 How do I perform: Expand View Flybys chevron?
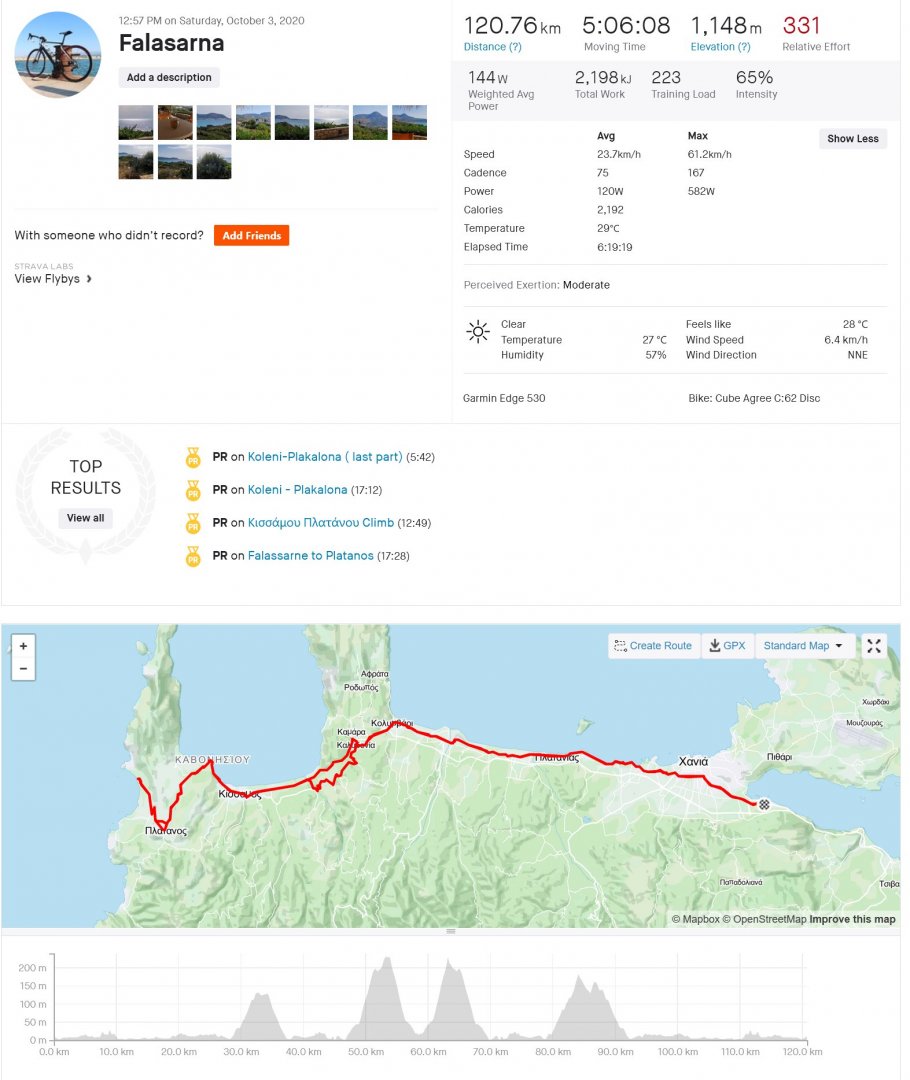click(89, 279)
